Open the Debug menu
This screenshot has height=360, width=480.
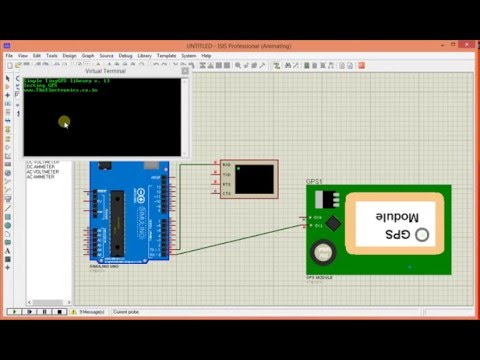pos(125,56)
